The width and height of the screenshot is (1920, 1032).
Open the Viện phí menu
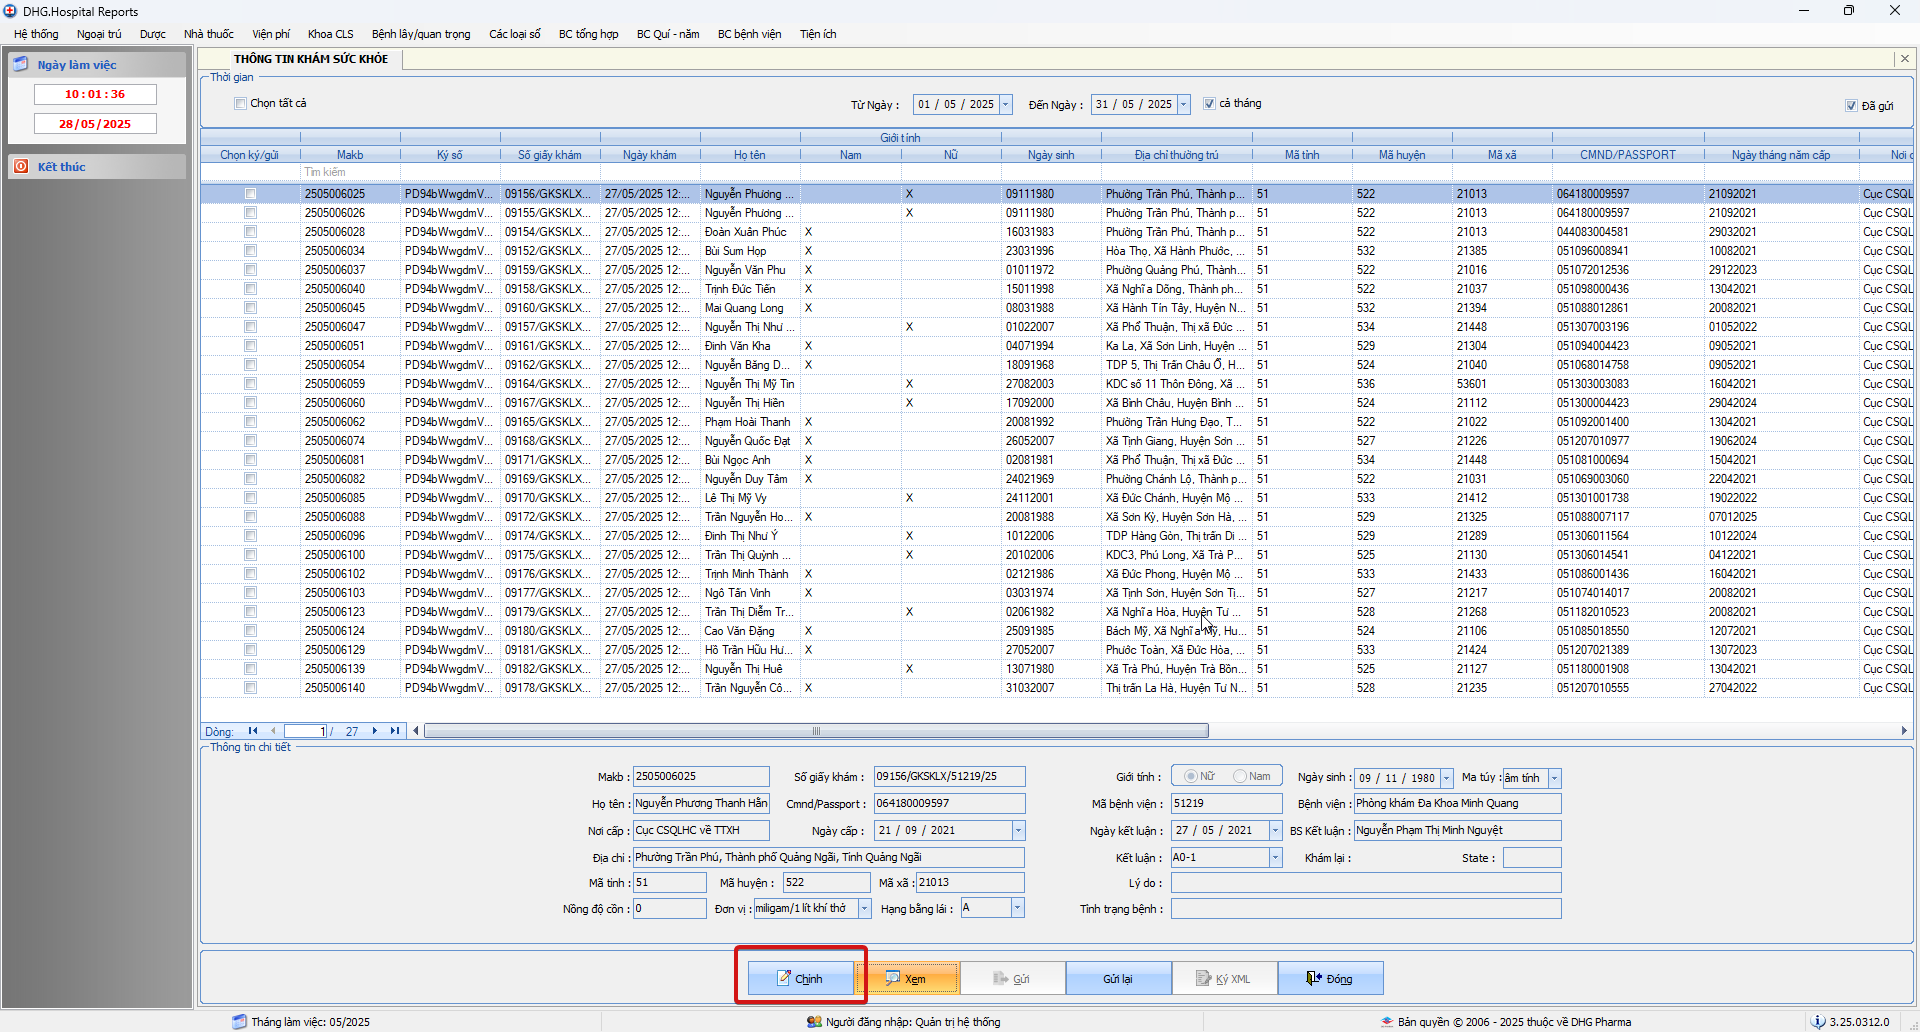coord(271,34)
